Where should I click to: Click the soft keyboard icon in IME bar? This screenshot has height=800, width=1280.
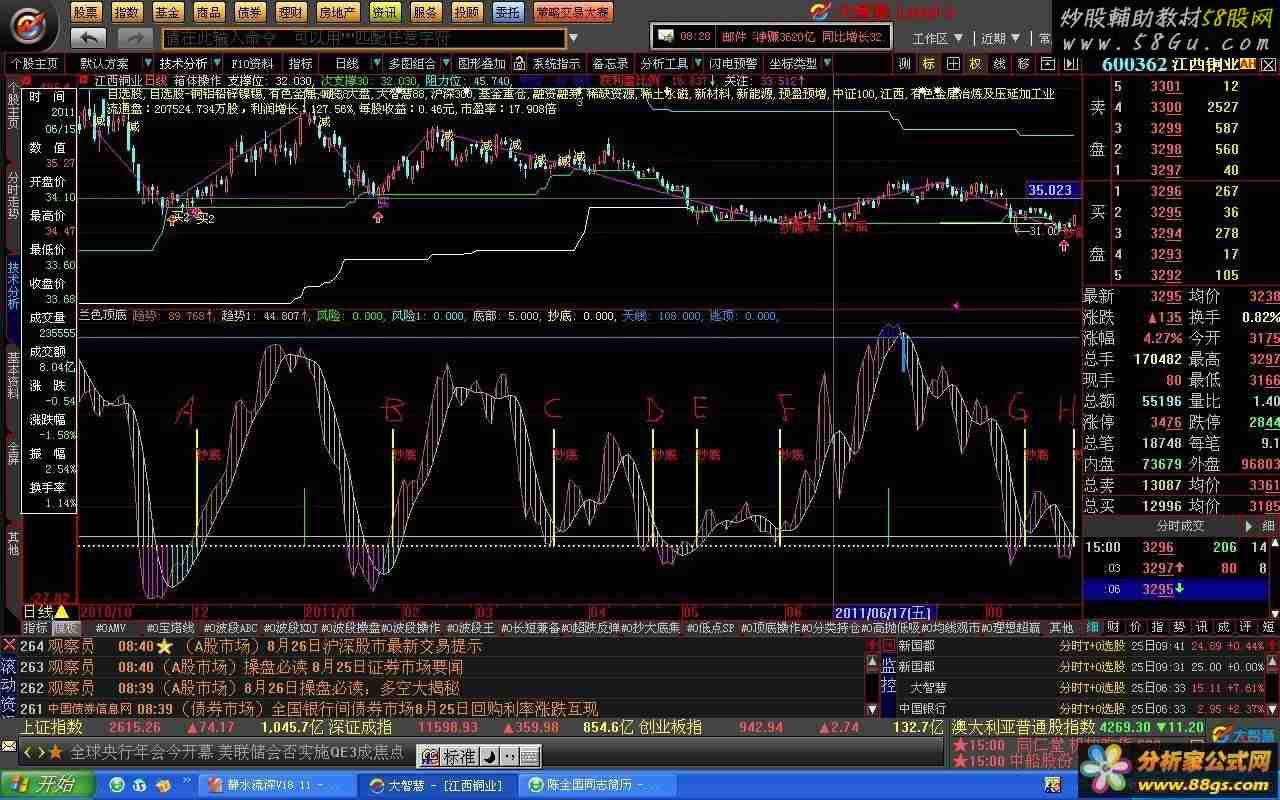coord(529,755)
